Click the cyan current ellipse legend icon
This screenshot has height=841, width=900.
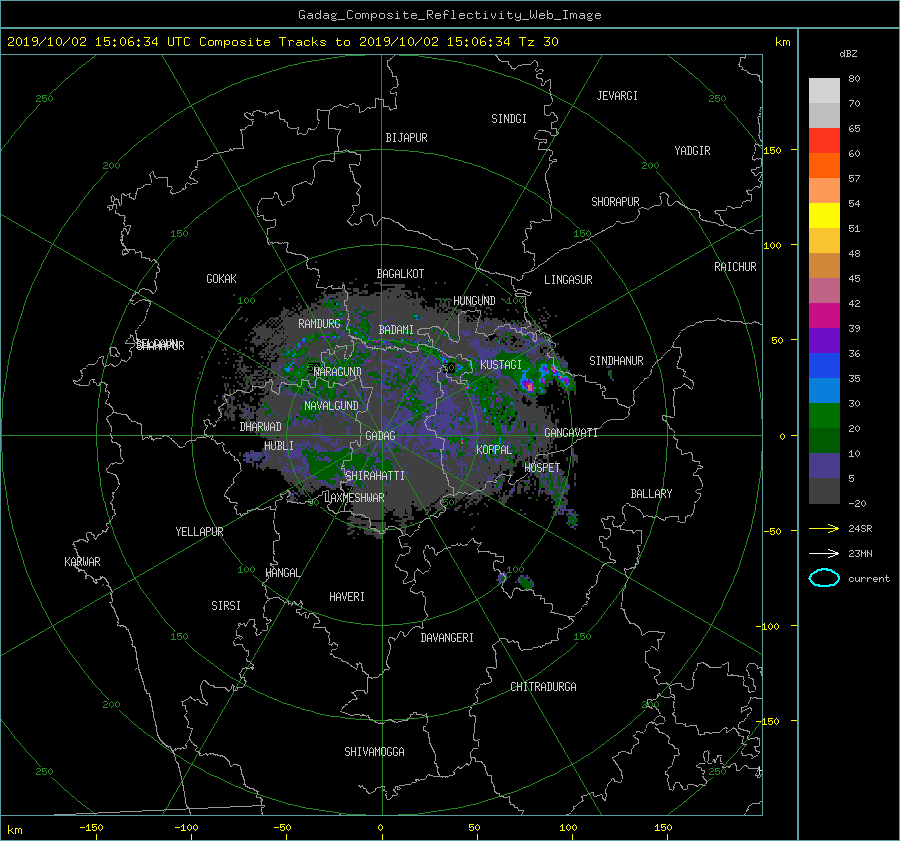[824, 578]
